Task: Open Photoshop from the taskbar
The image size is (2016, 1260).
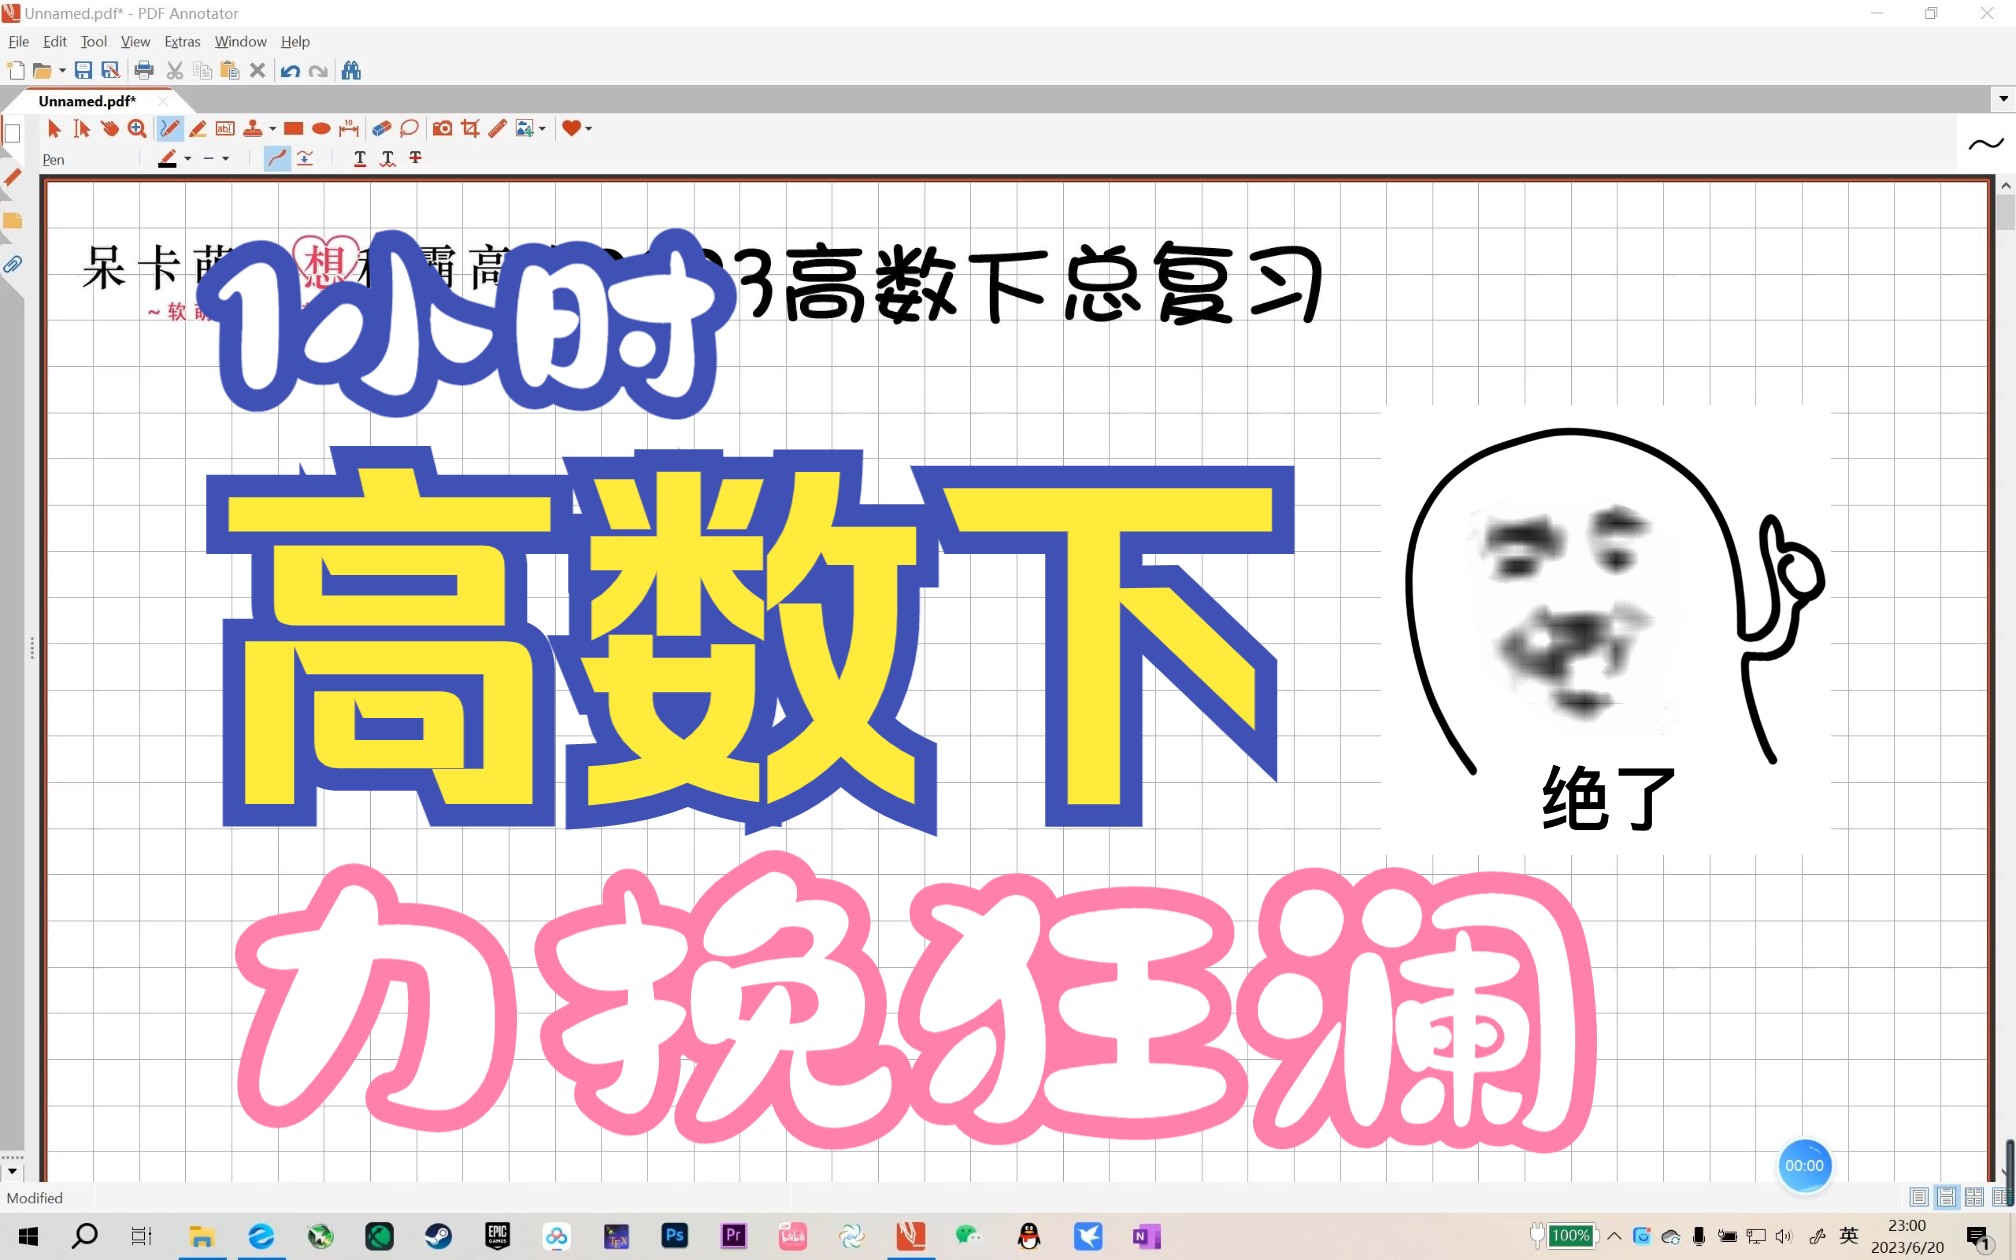Action: tap(675, 1236)
